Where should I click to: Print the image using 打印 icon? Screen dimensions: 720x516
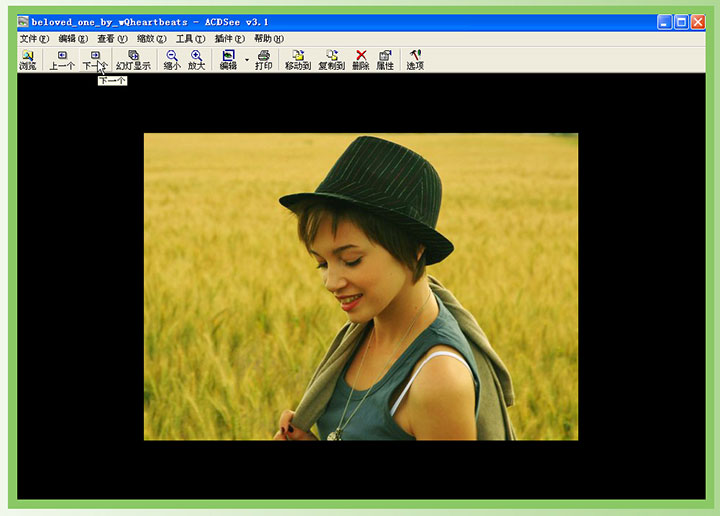coord(263,60)
